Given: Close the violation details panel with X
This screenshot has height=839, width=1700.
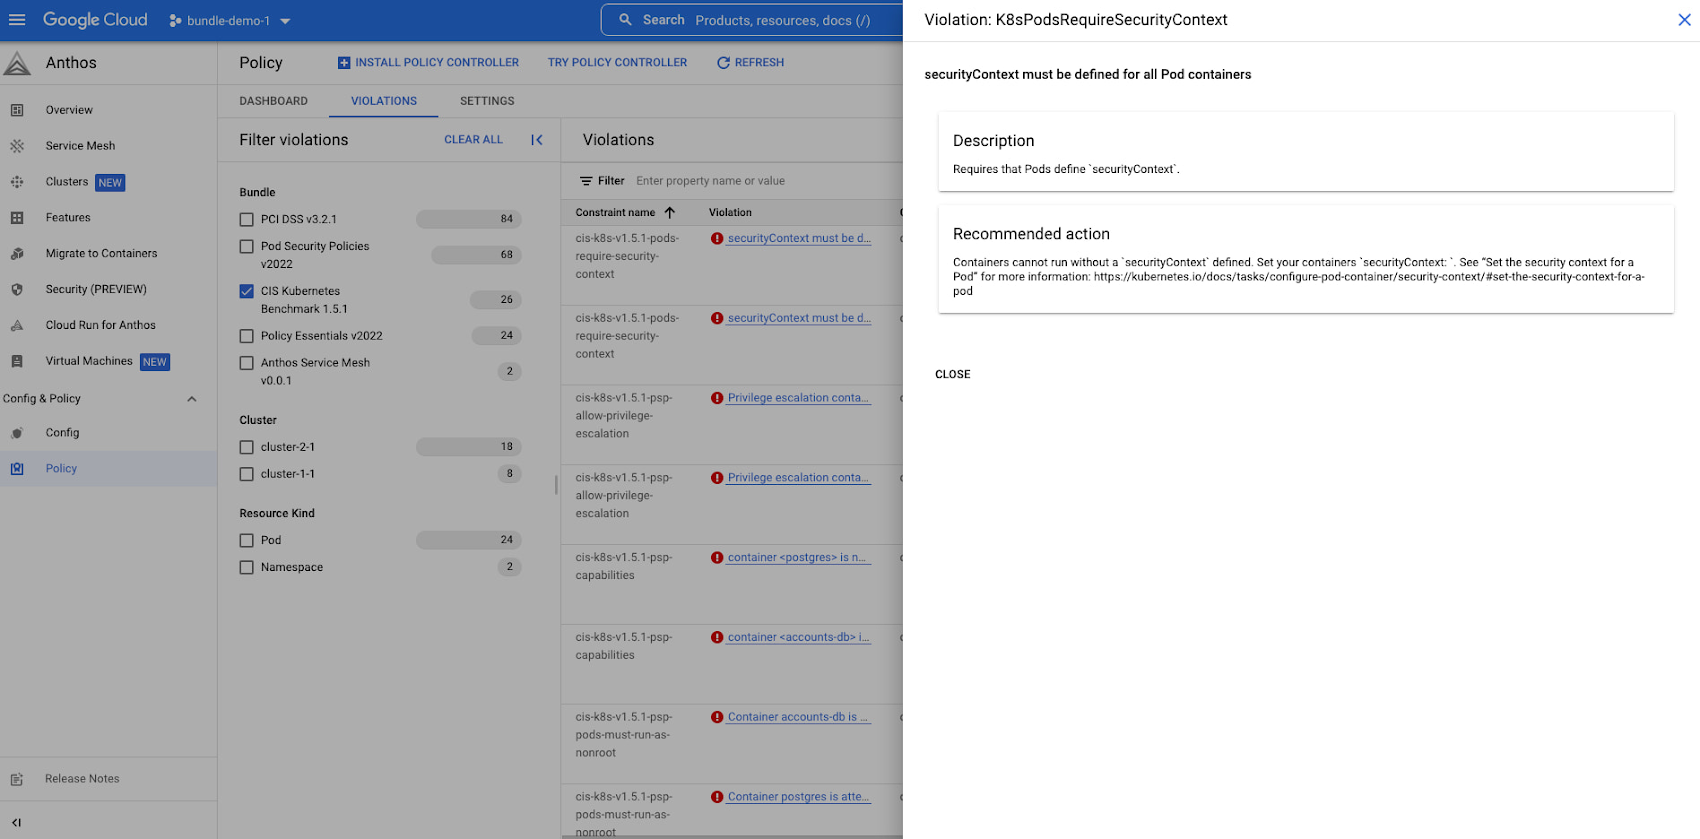Looking at the screenshot, I should coord(1684,20).
